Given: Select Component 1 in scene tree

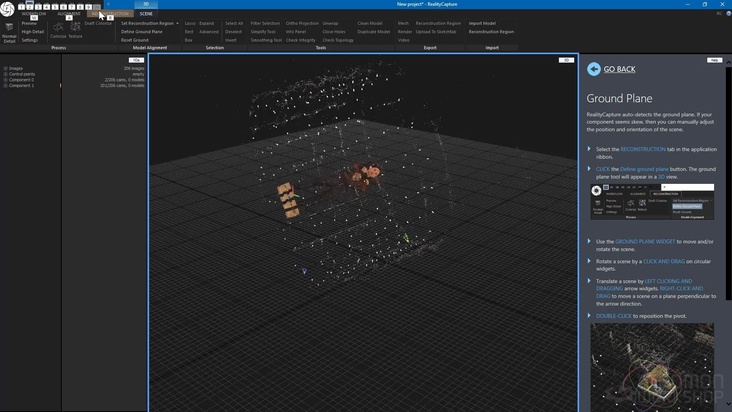Looking at the screenshot, I should [21, 85].
